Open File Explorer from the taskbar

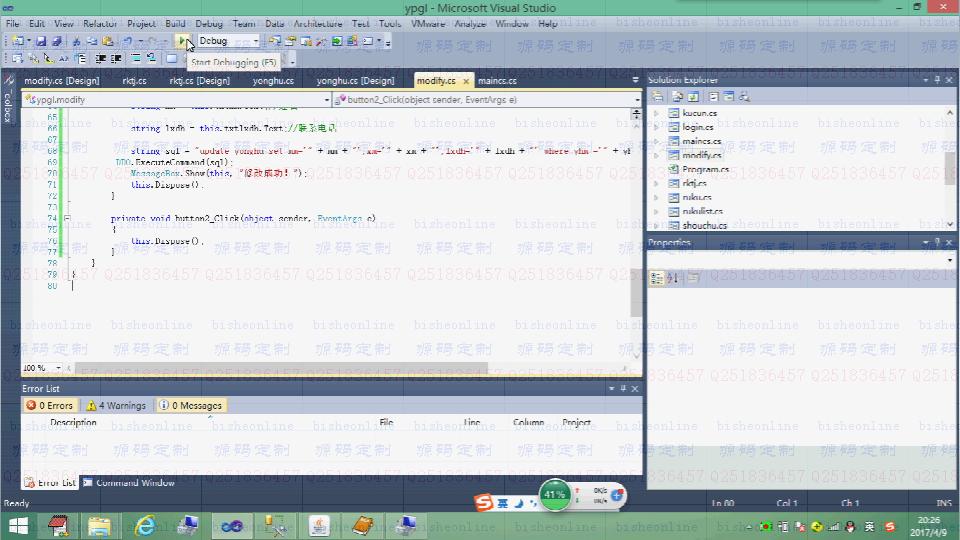pyautogui.click(x=98, y=526)
